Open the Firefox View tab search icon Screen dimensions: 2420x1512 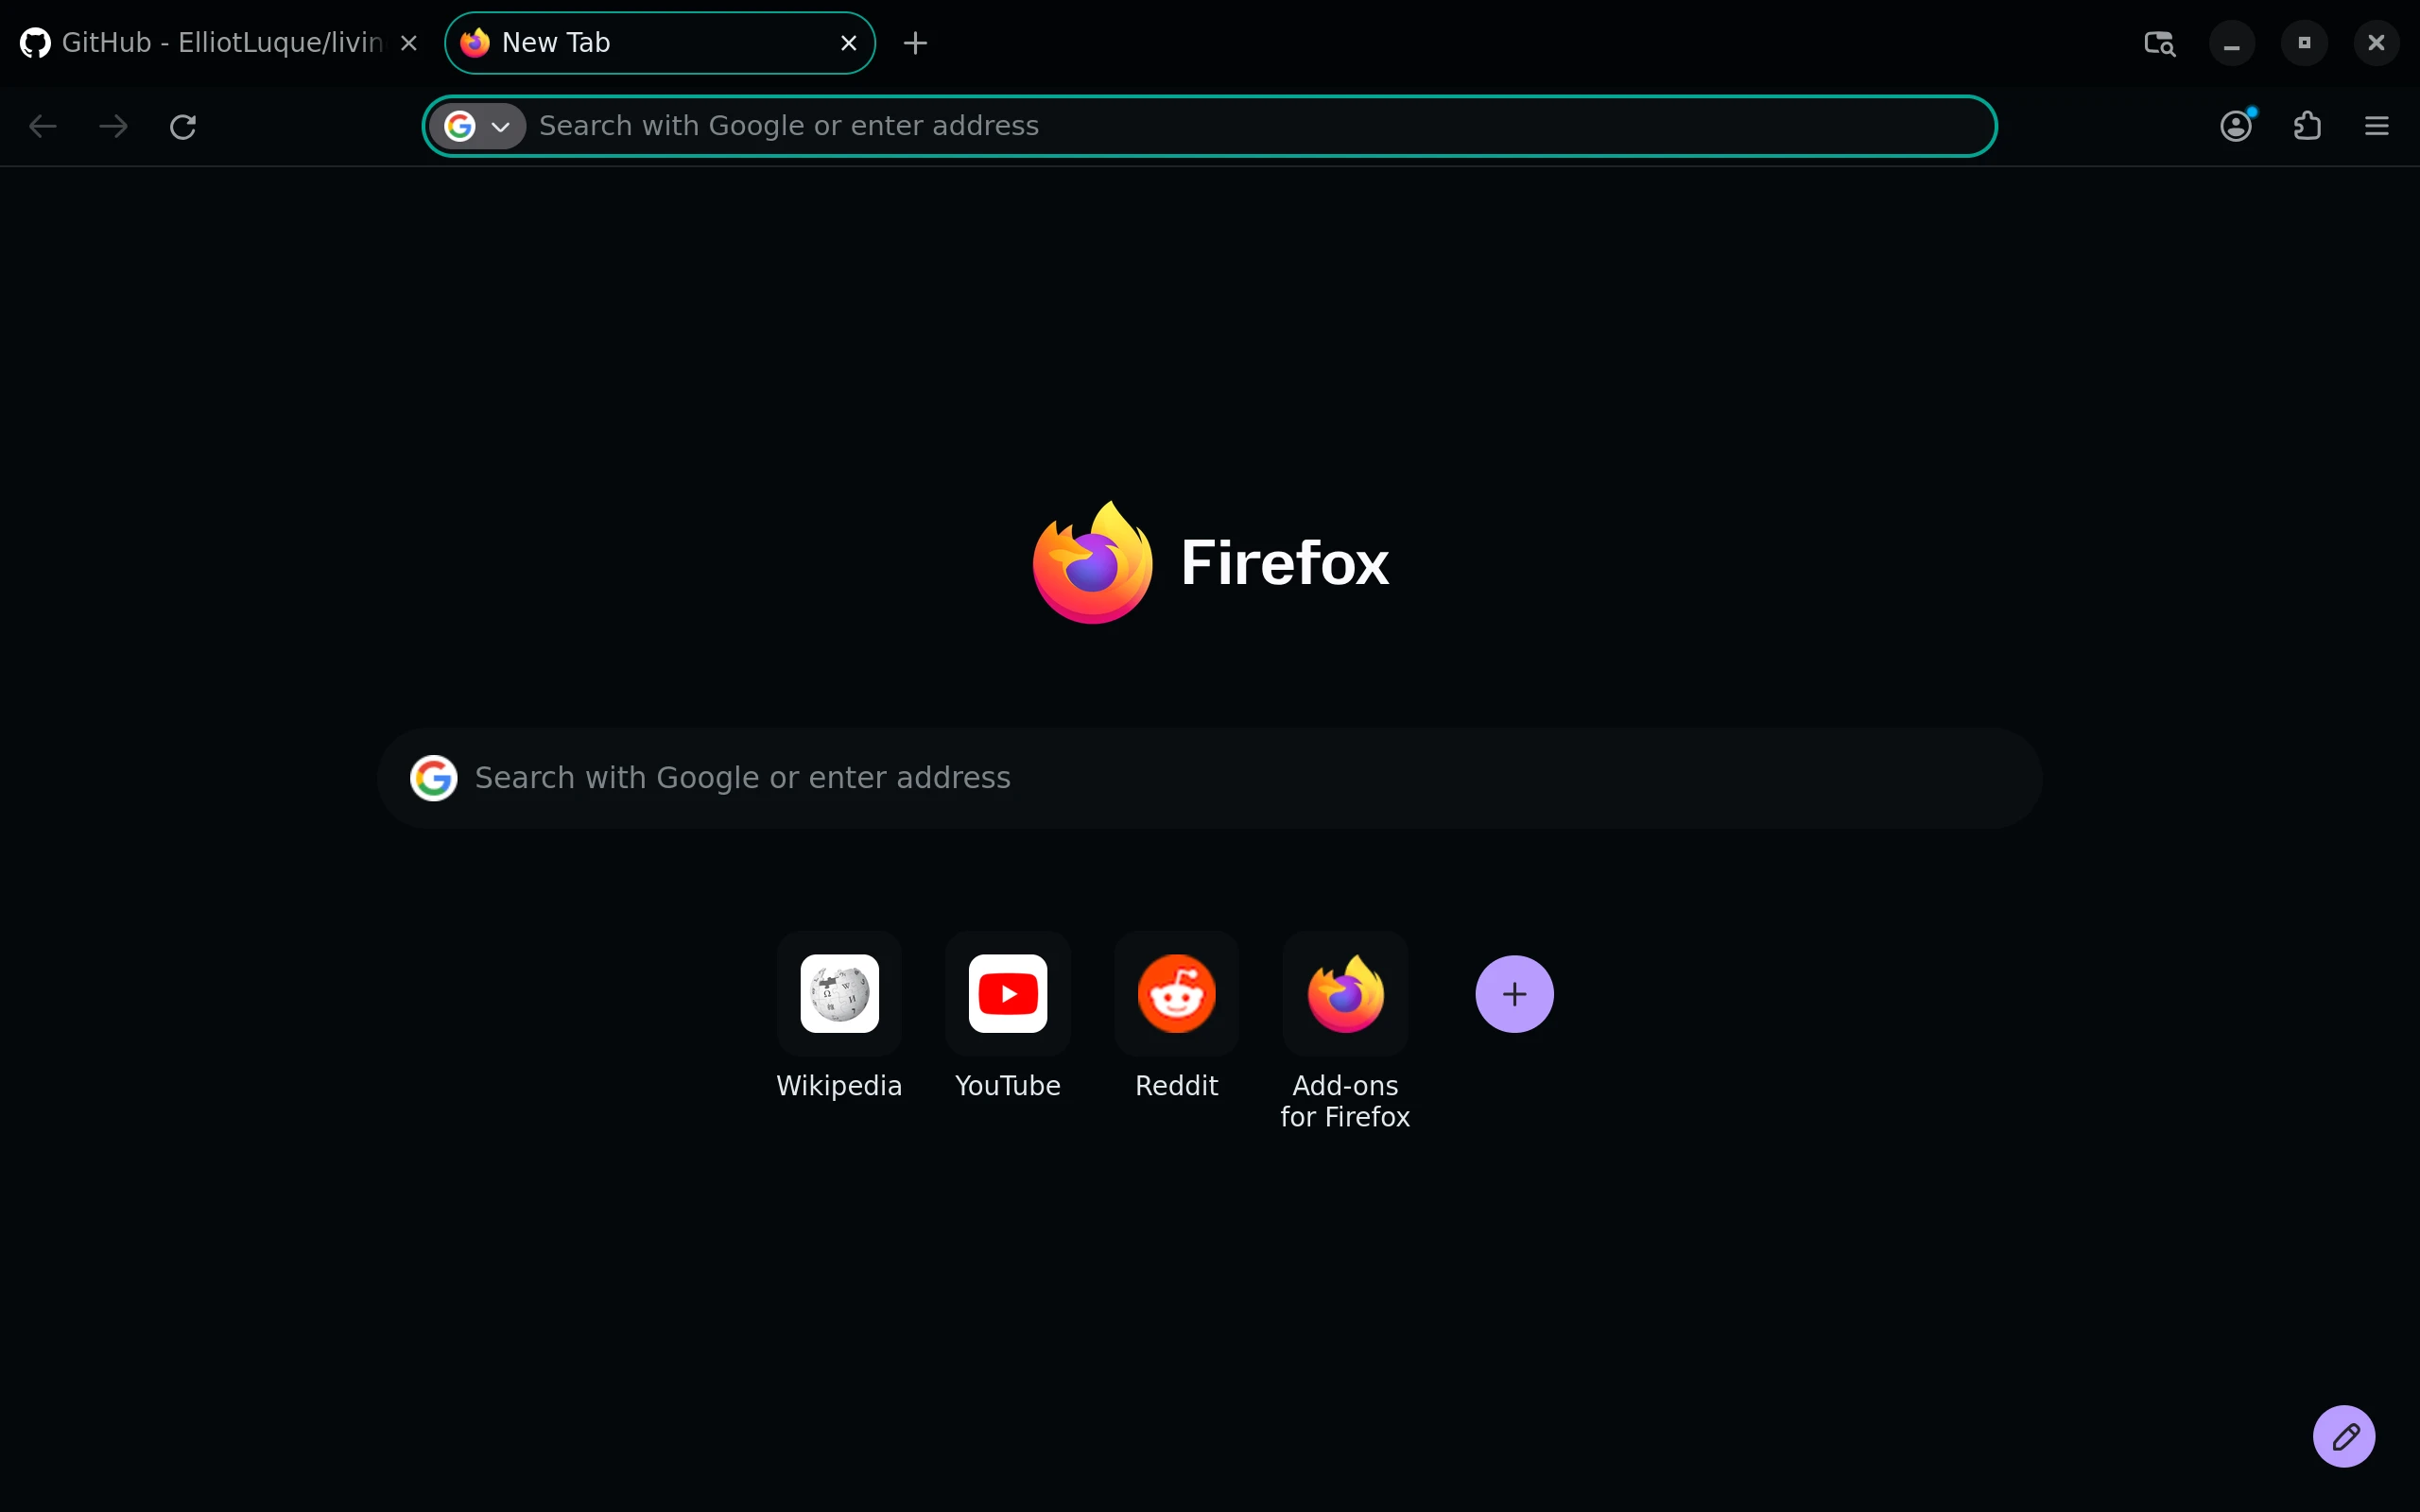[x=2159, y=43]
